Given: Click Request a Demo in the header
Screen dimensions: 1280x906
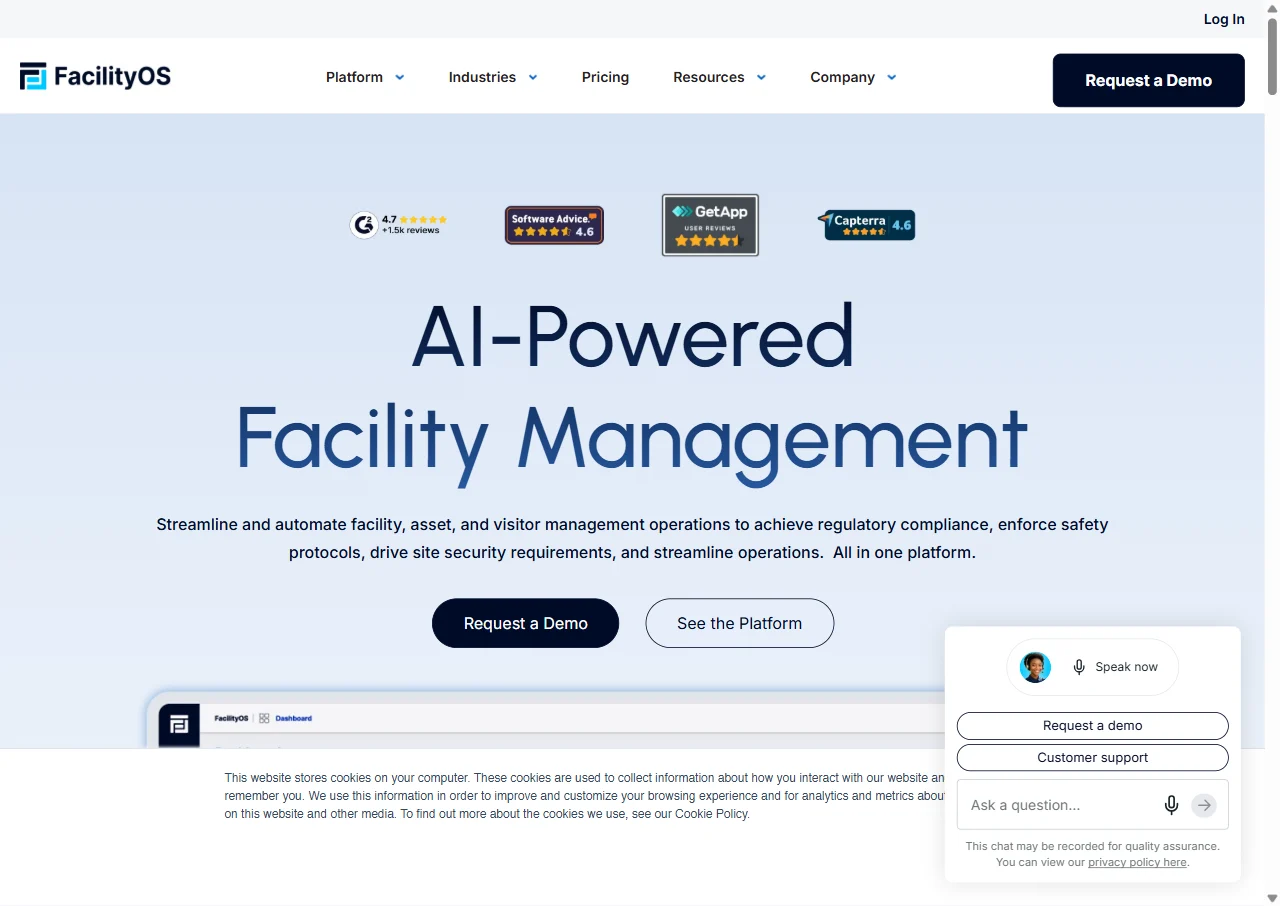Looking at the screenshot, I should [1148, 80].
